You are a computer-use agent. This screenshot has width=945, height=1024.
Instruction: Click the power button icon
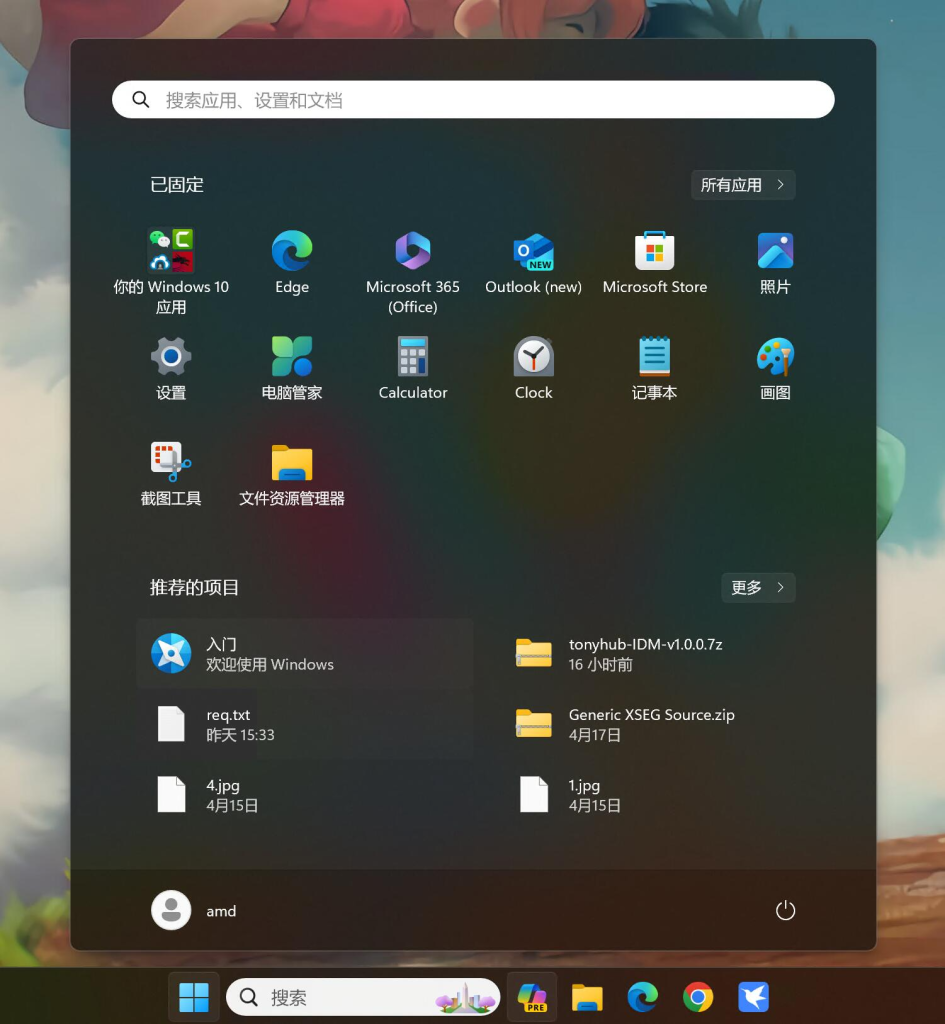pyautogui.click(x=785, y=910)
